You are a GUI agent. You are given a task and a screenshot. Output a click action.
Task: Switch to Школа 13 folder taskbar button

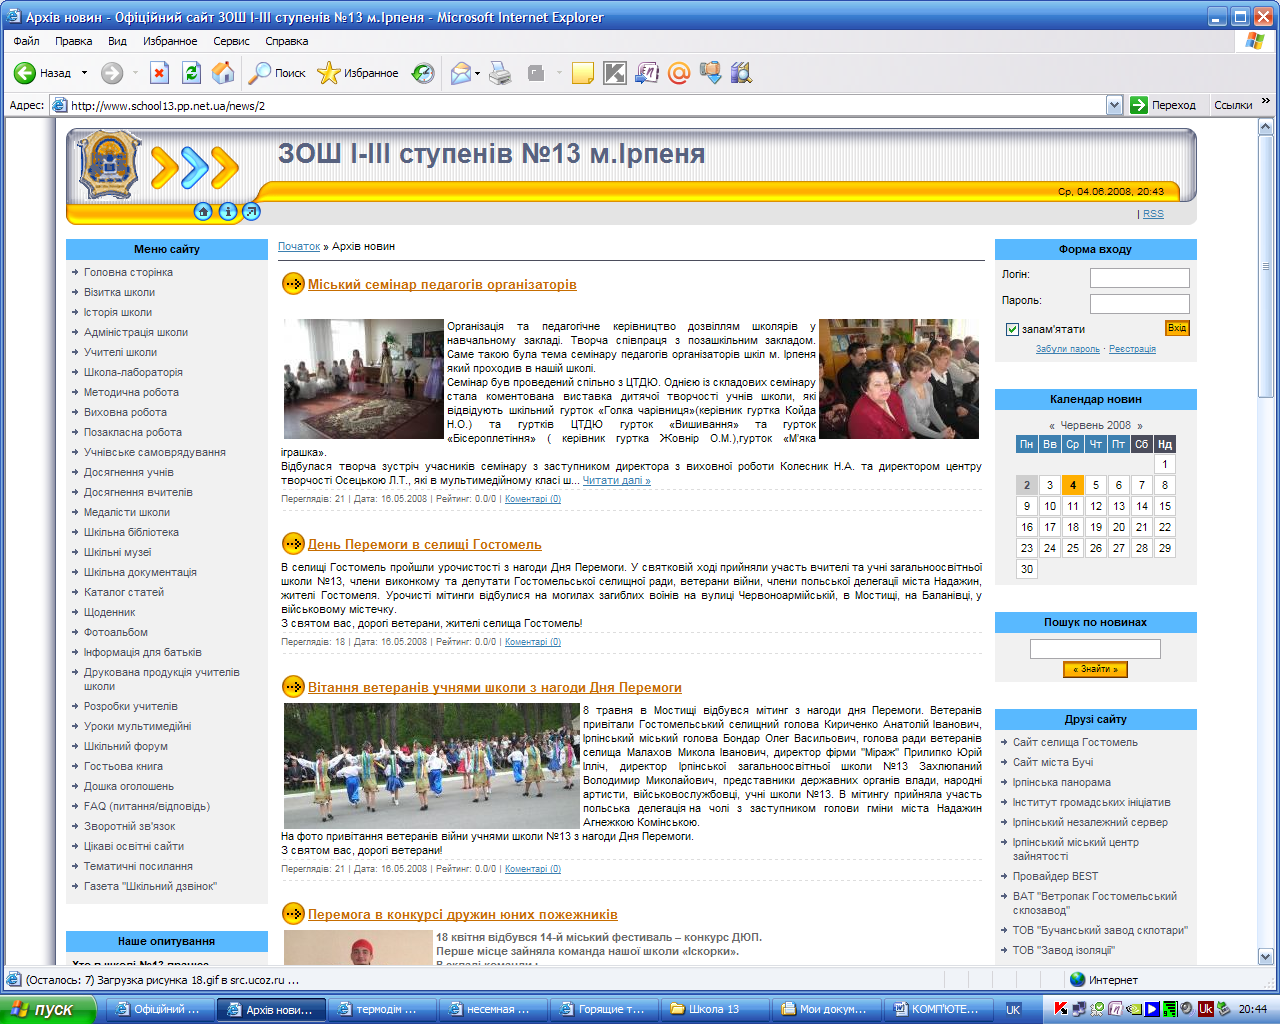click(715, 1009)
